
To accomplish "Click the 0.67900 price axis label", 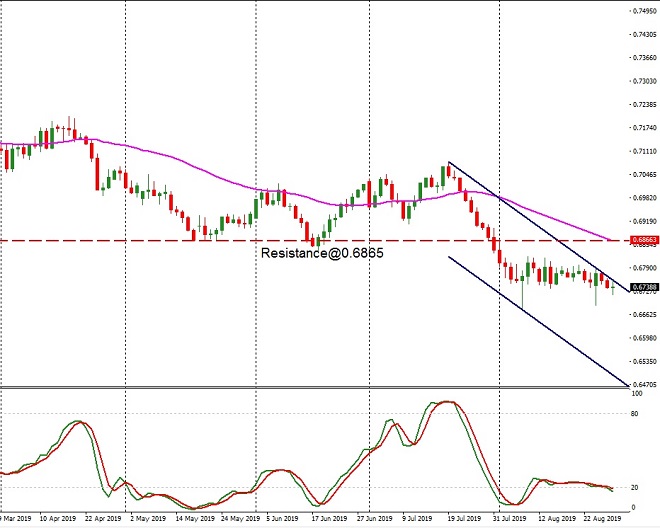I will click(x=645, y=268).
